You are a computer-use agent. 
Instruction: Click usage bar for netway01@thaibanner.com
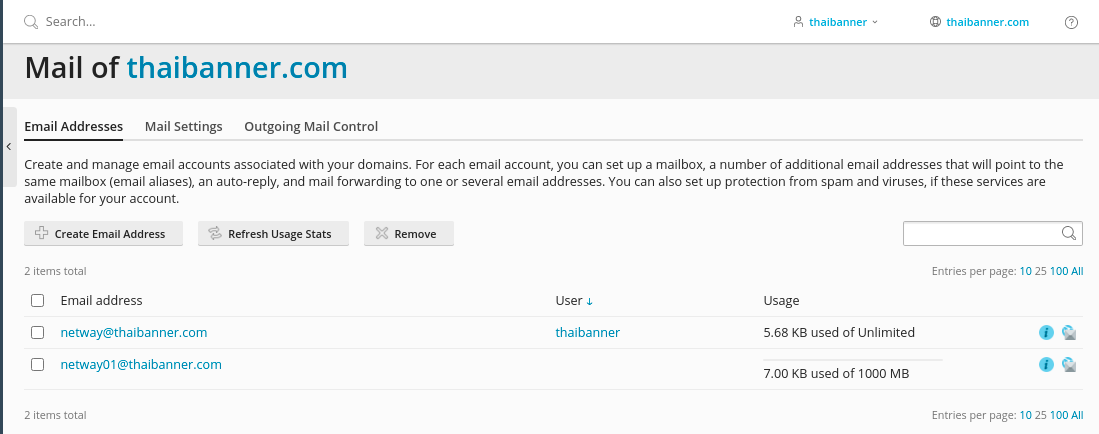pos(852,360)
